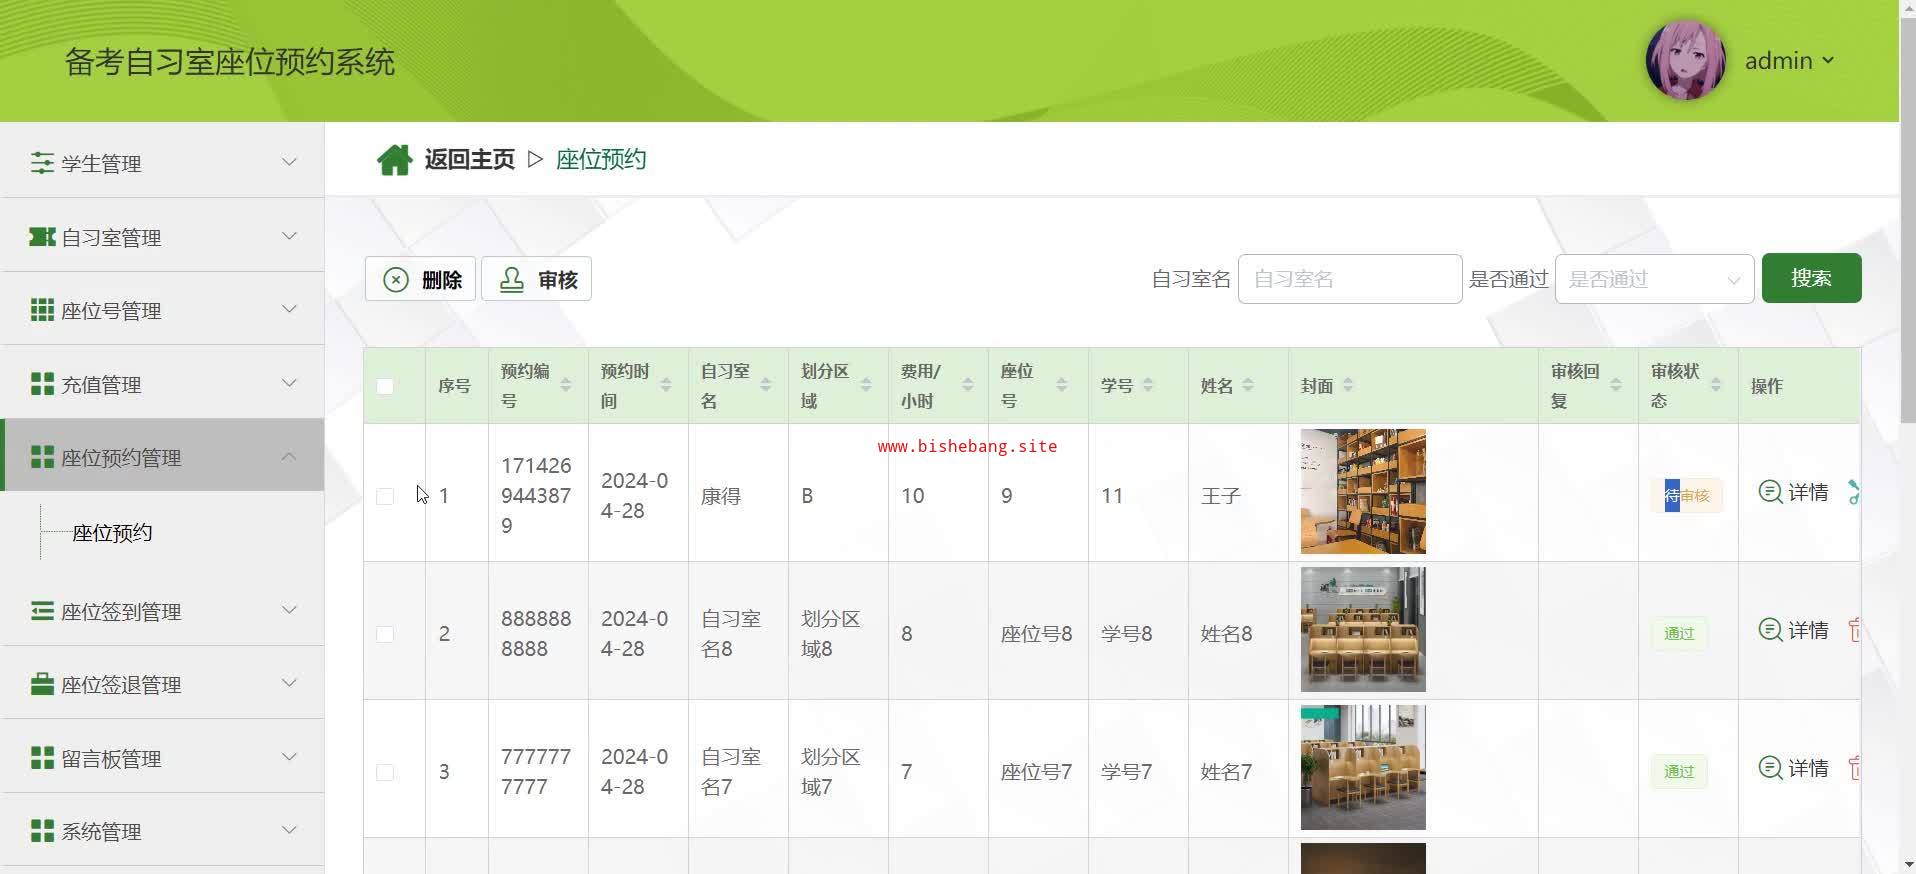Open 详情 for the 姓名8 reservation

click(1794, 630)
